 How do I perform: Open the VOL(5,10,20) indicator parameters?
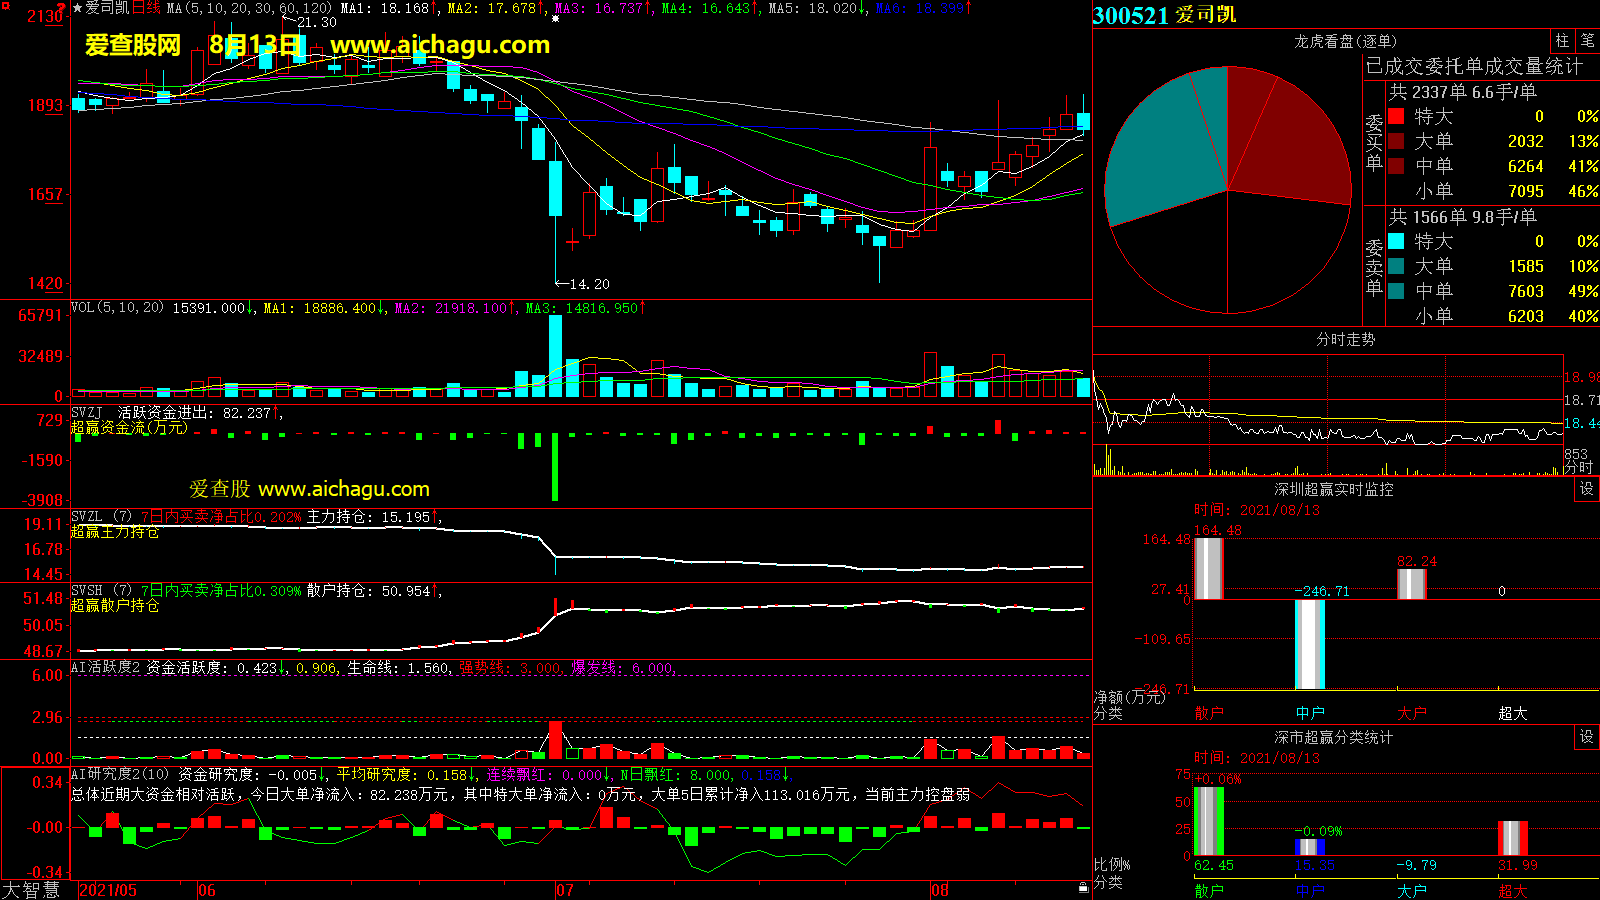point(117,308)
